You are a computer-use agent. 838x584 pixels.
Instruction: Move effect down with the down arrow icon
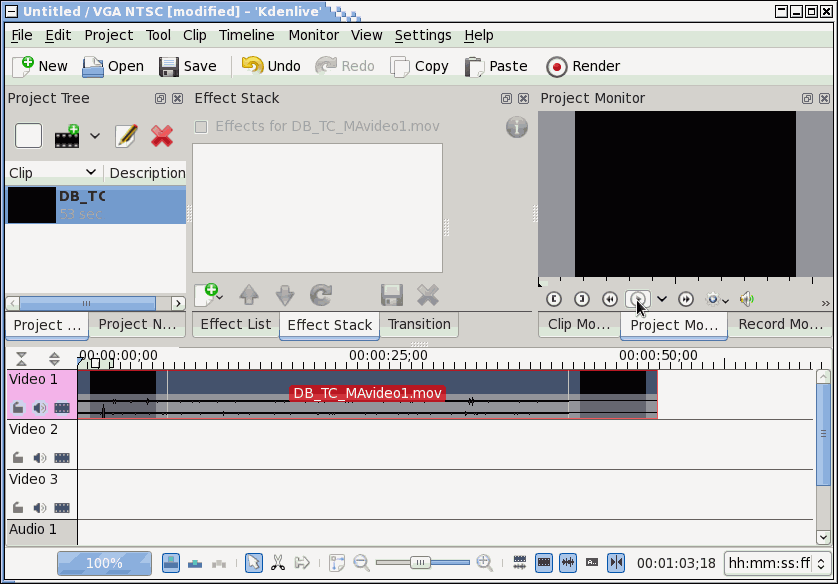(285, 295)
